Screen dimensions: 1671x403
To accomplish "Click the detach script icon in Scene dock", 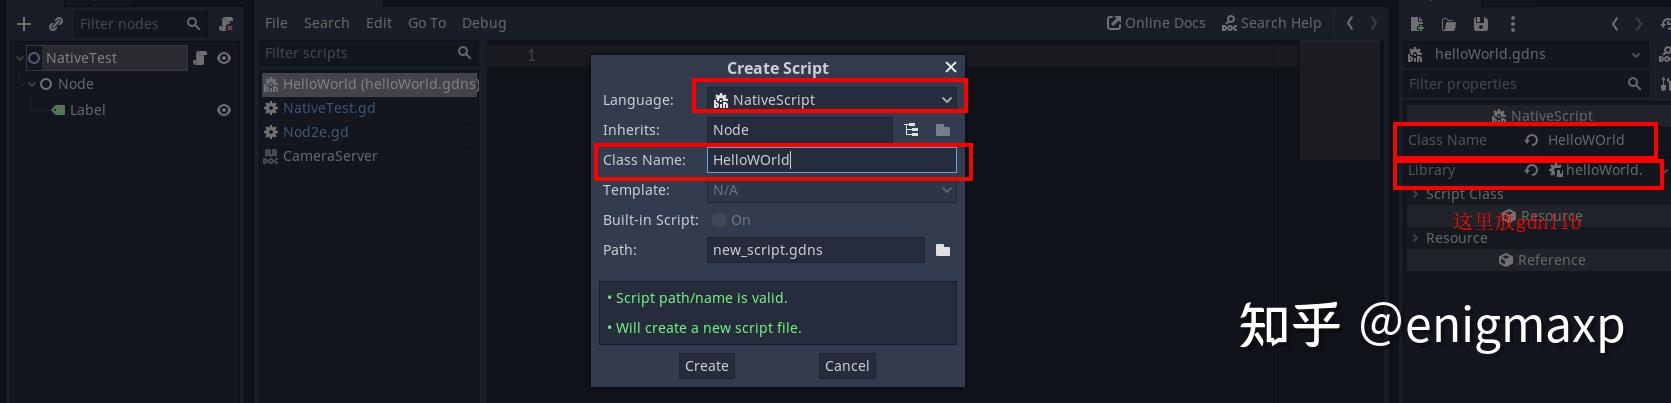I will click(x=227, y=23).
